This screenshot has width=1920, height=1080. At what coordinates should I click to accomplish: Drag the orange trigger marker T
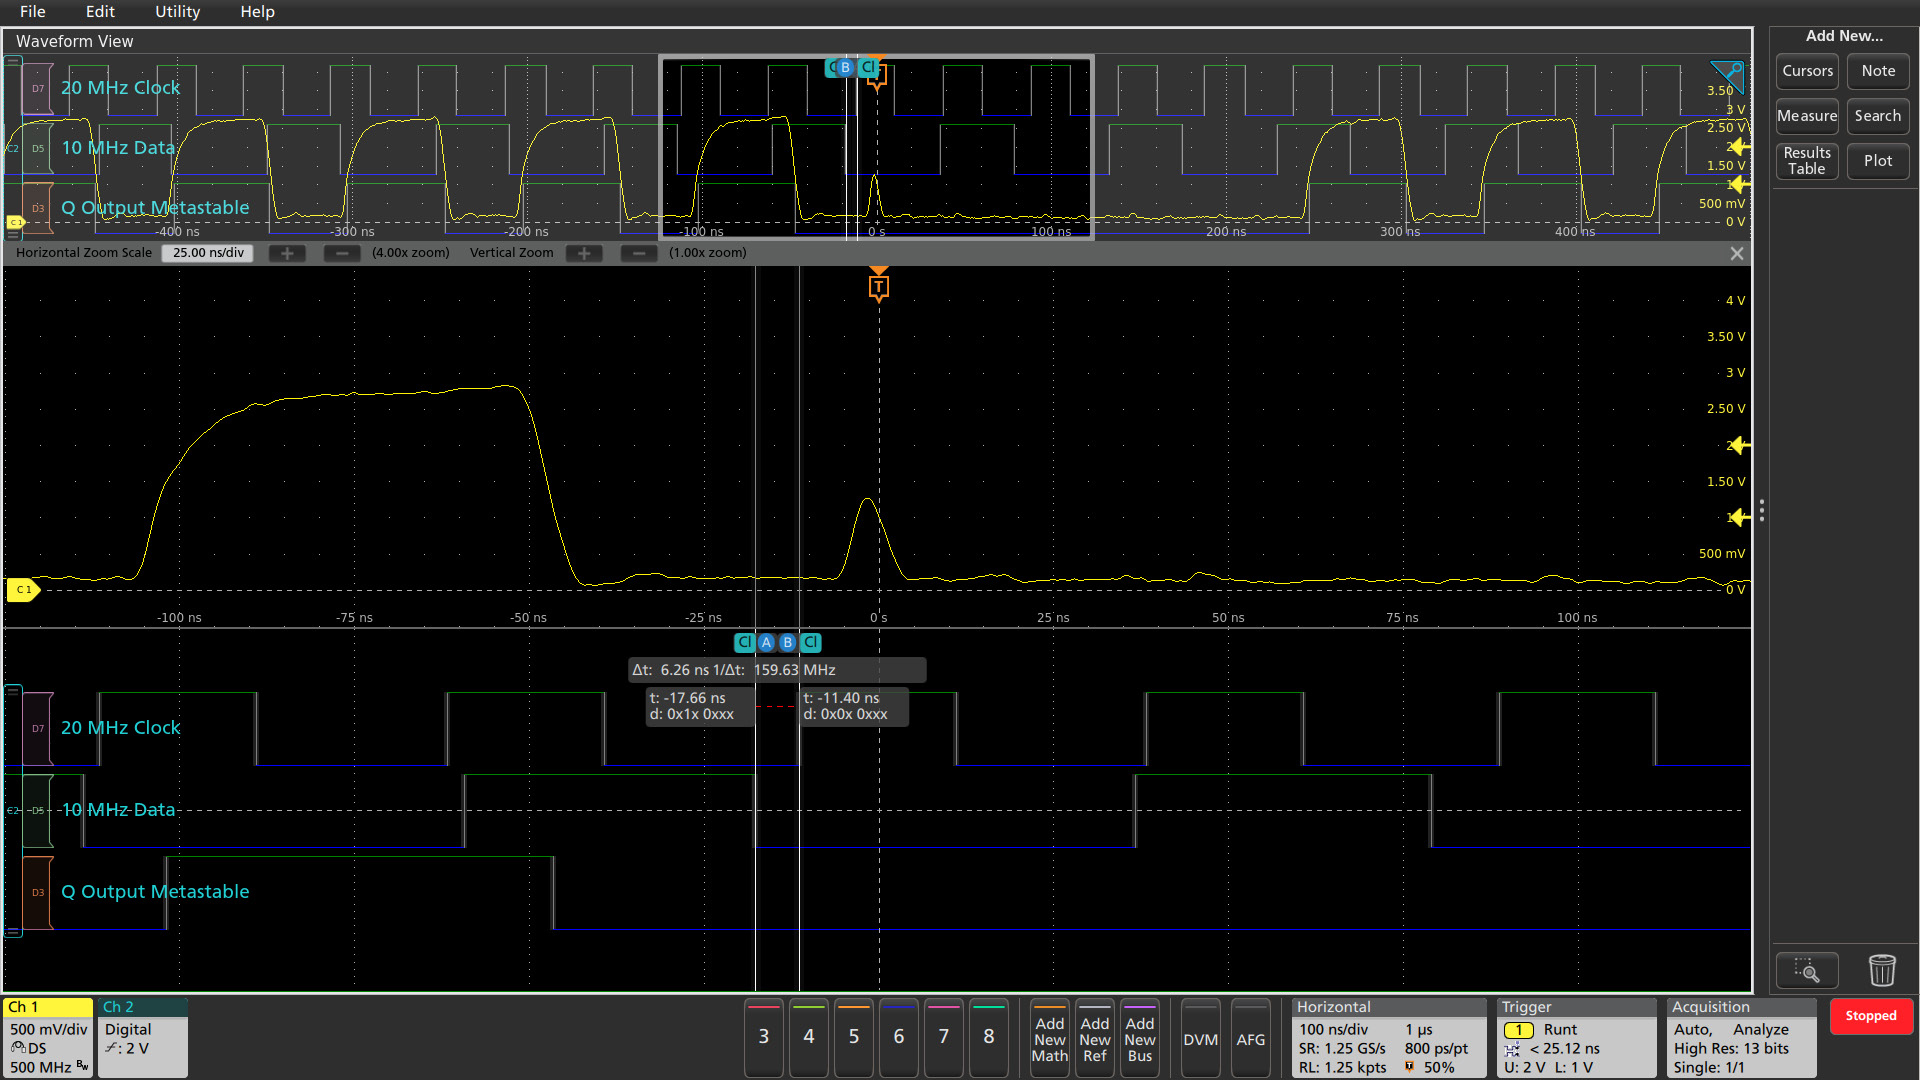pos(878,282)
